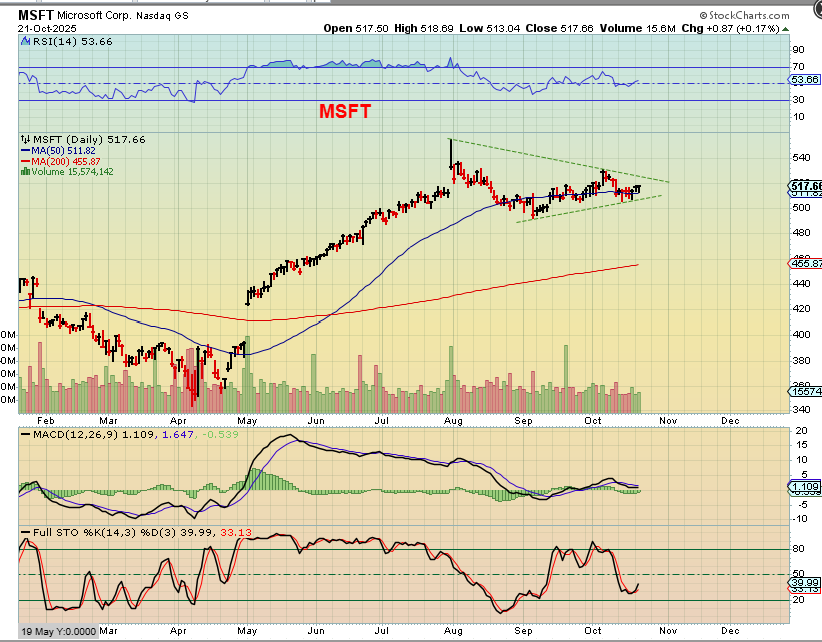
Task: Click the May label under the volume bars
Action: [x=247, y=421]
